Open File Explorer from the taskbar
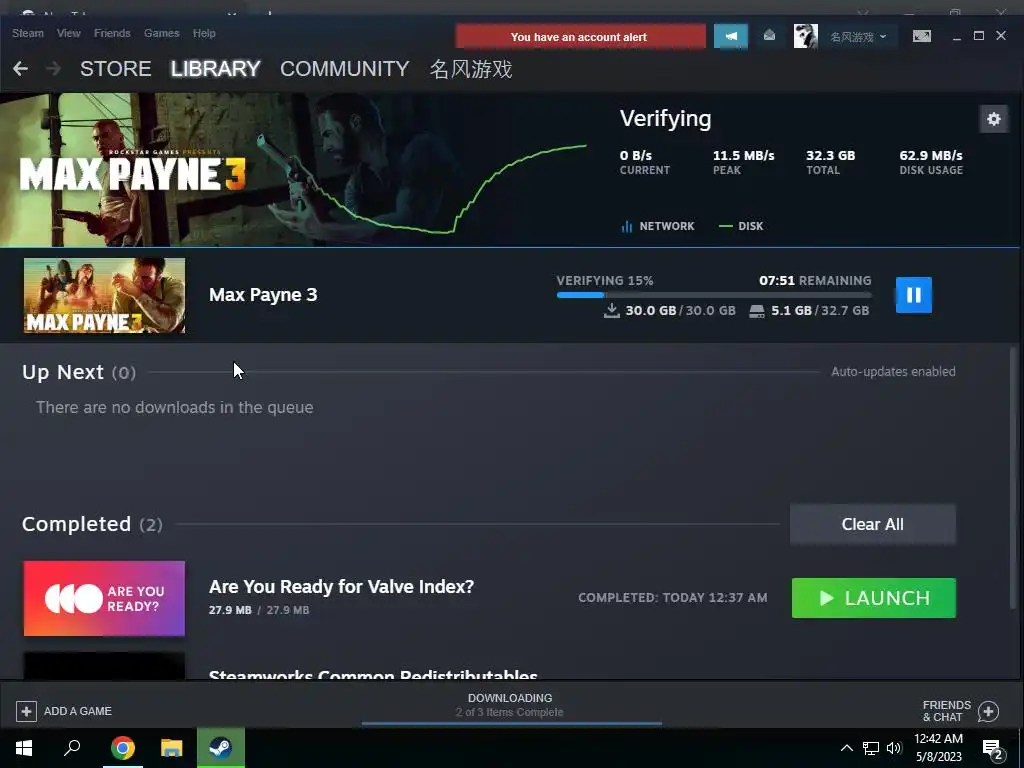The image size is (1024, 768). [171, 748]
